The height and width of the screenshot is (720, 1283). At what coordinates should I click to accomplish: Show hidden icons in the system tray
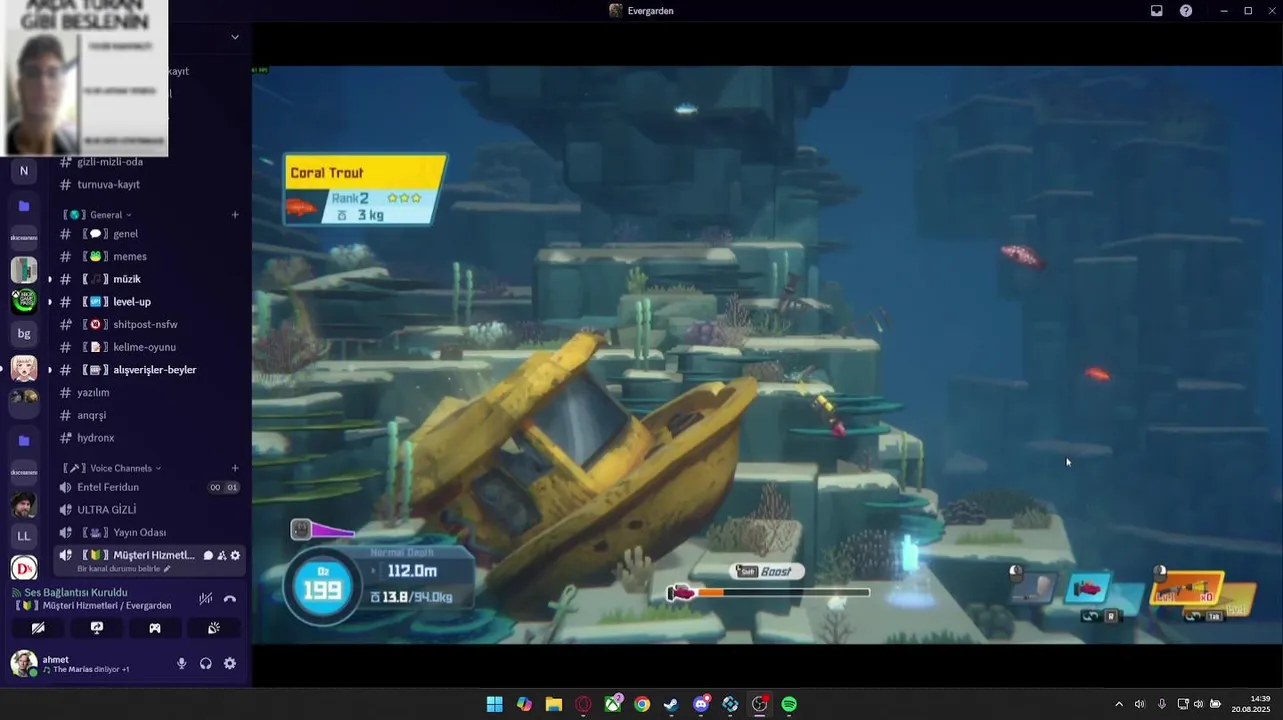(1118, 704)
